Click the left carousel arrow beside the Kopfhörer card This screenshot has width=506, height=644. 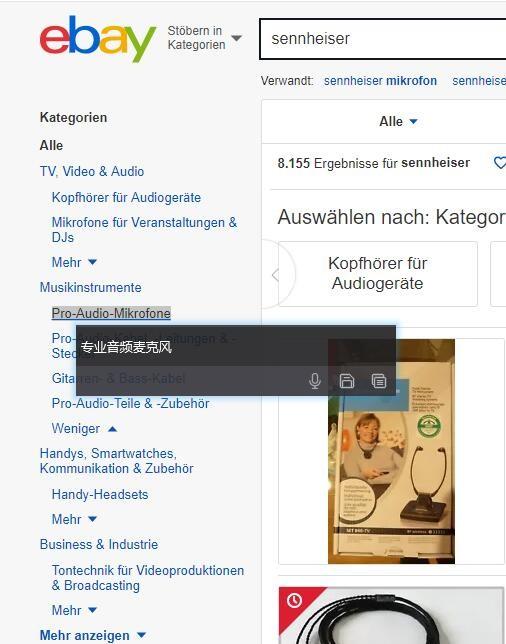point(276,275)
